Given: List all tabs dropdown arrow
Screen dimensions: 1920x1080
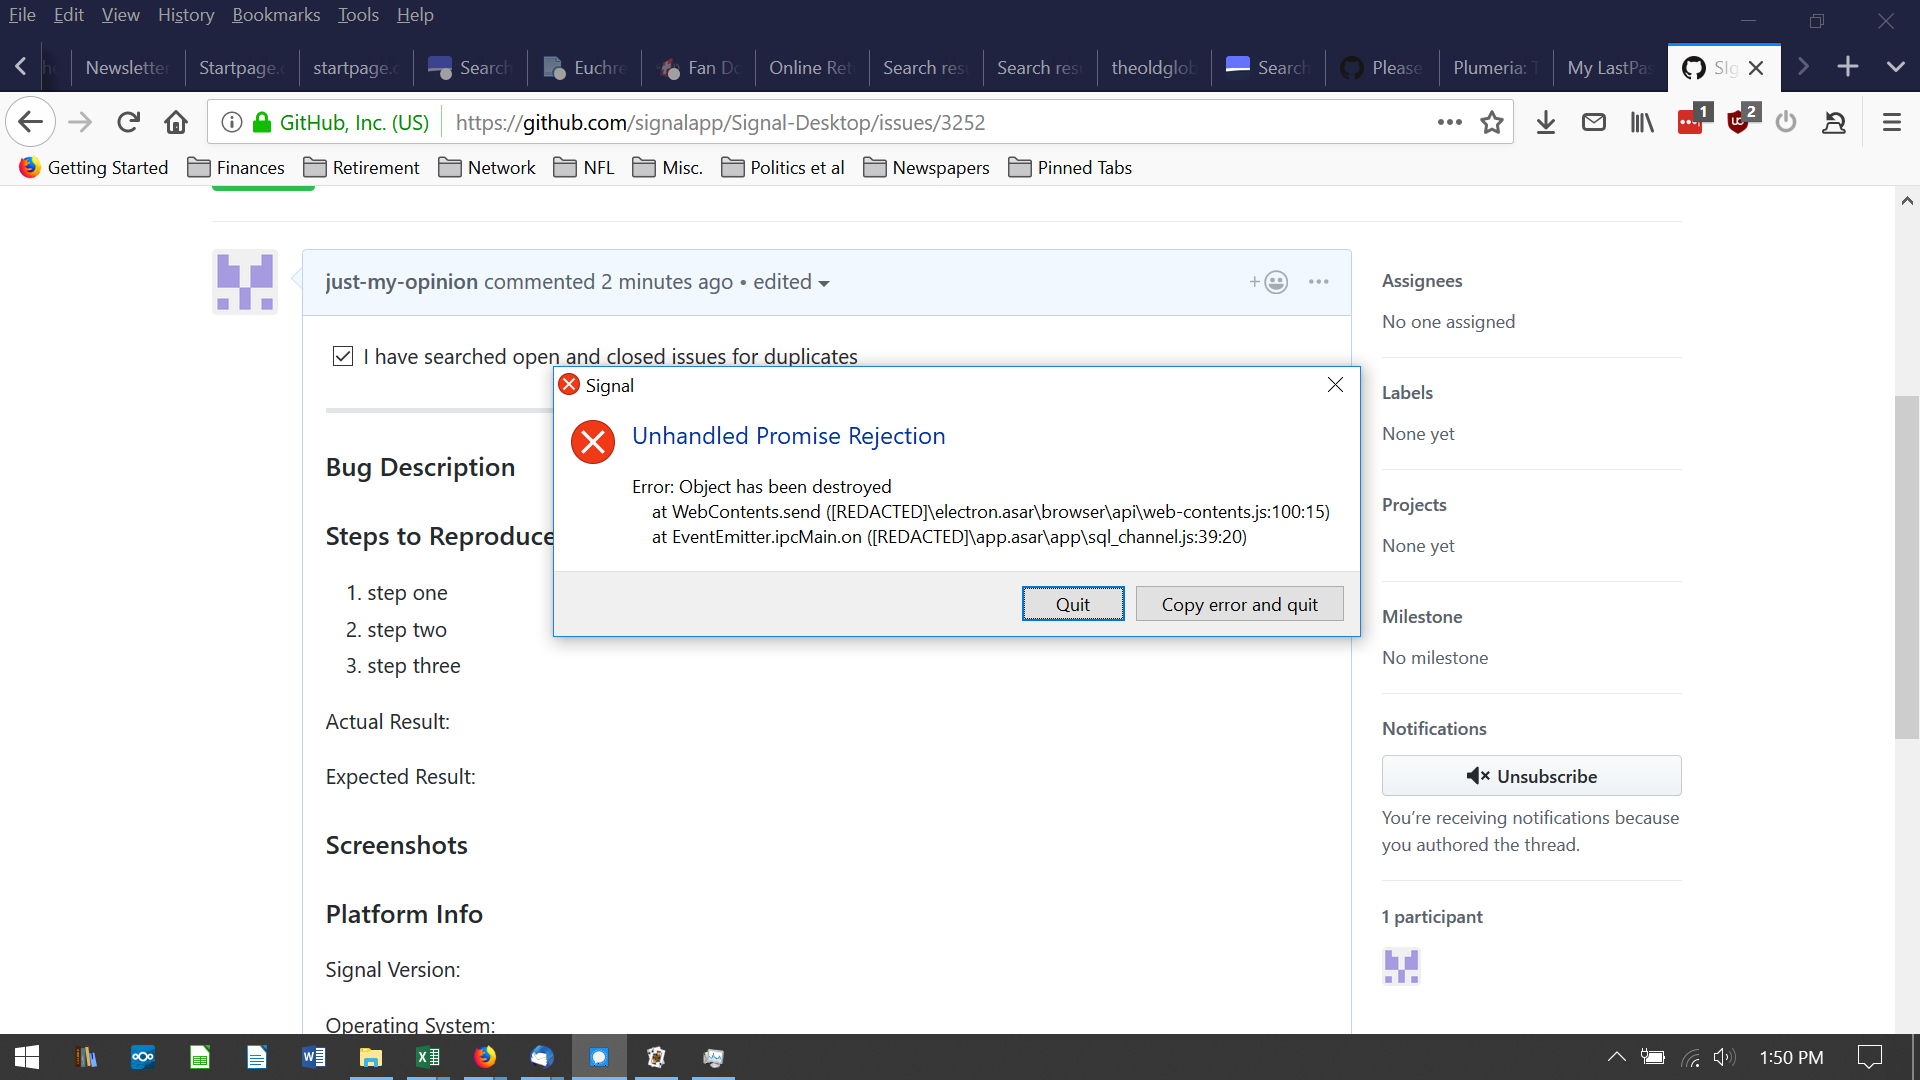Looking at the screenshot, I should tap(1896, 67).
